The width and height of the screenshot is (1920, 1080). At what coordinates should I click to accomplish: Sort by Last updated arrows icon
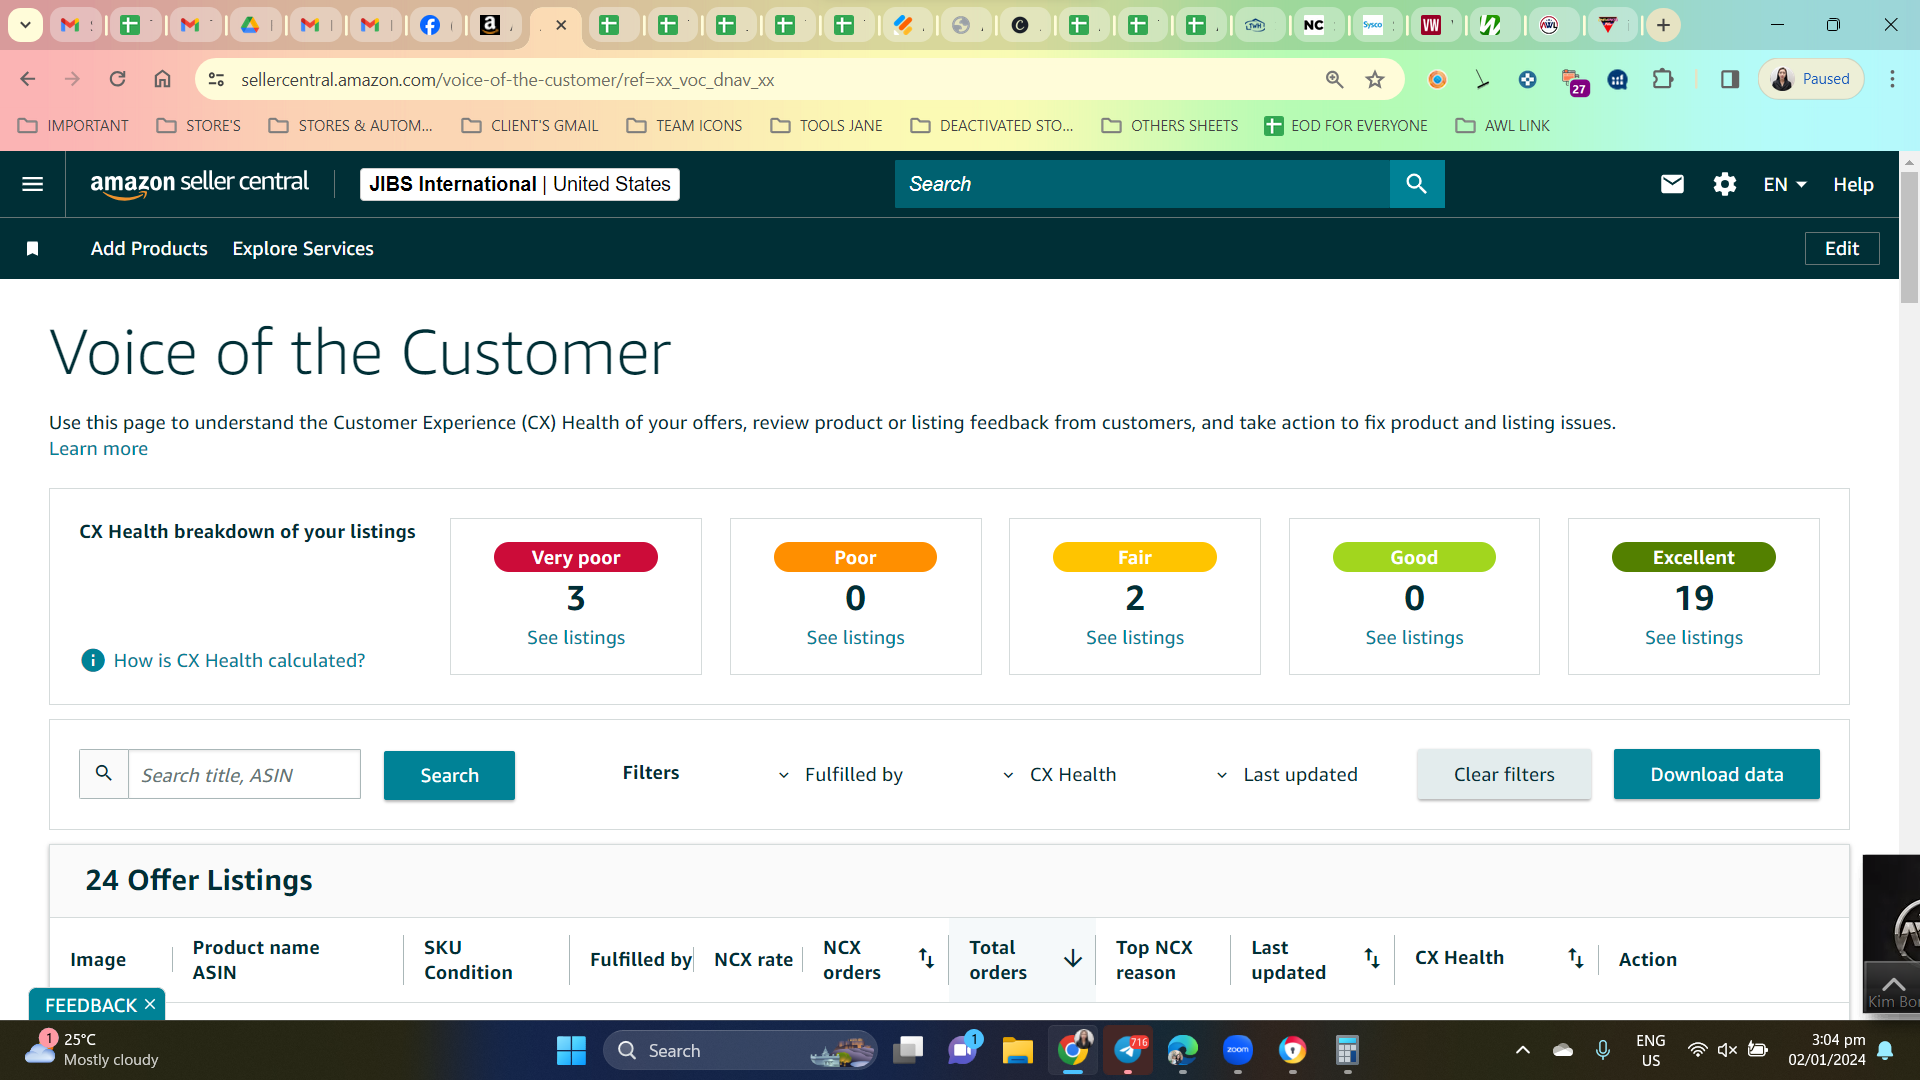(x=1372, y=959)
